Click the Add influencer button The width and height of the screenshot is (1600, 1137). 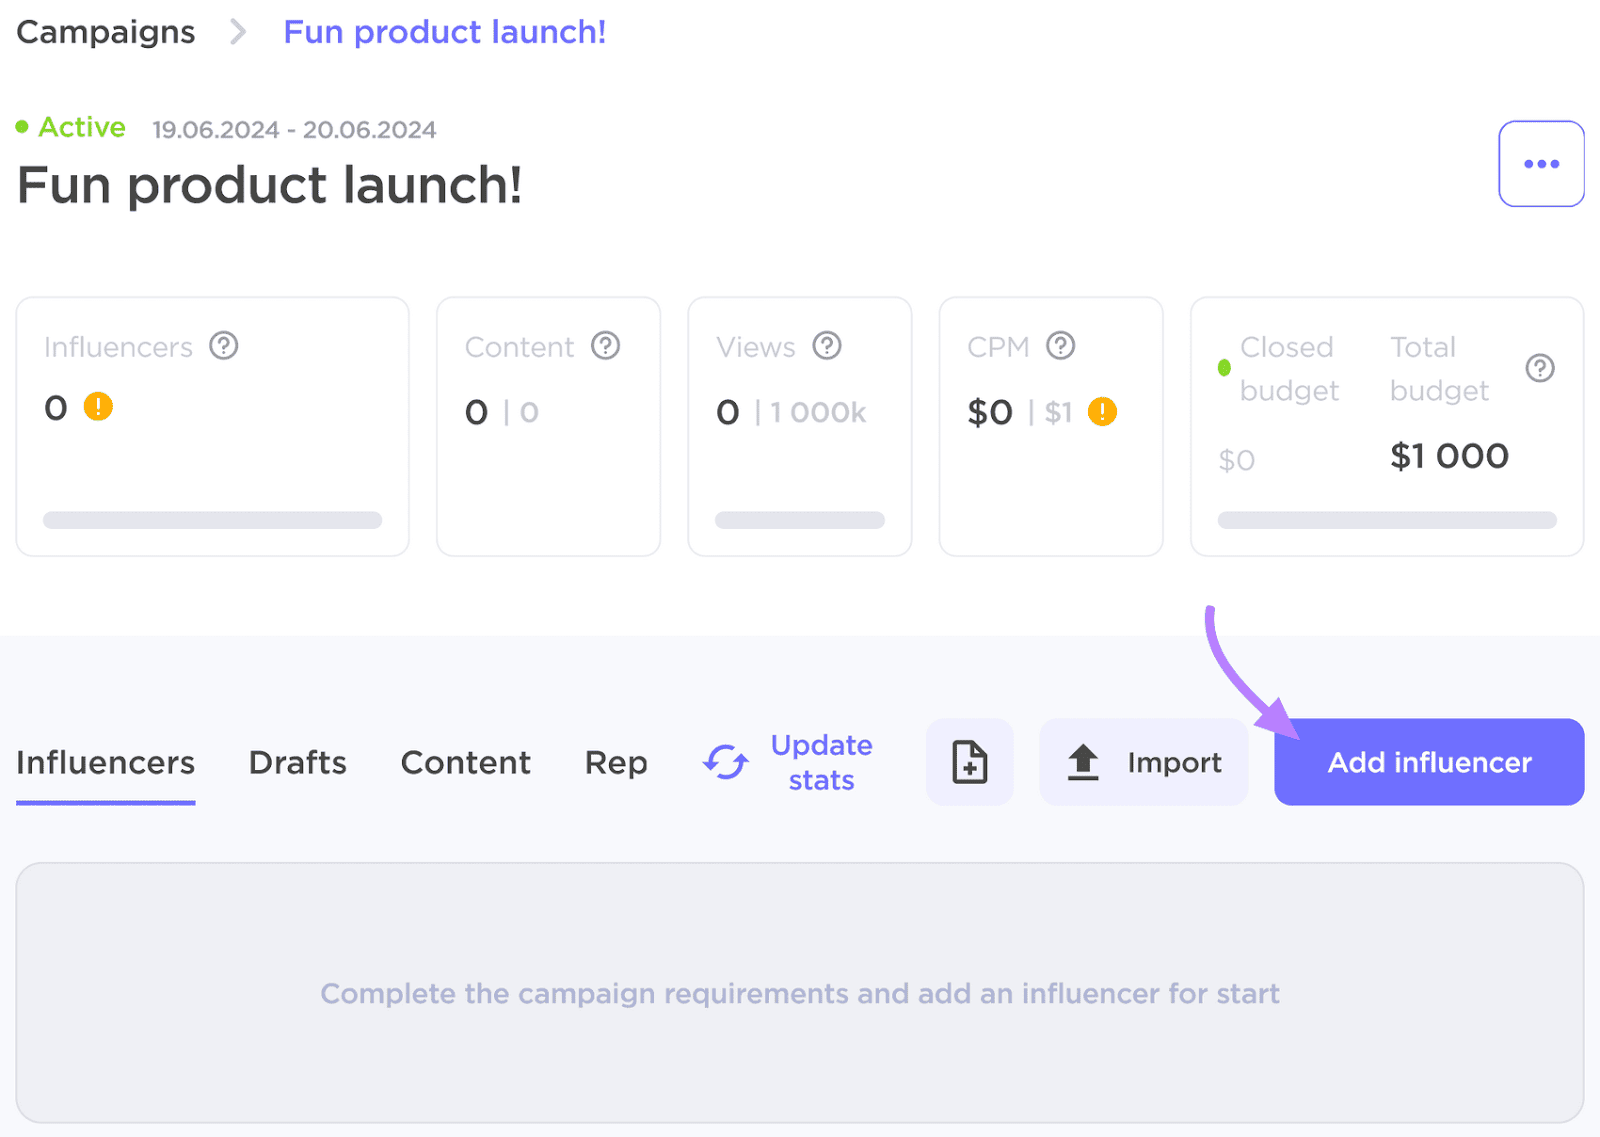click(1428, 762)
